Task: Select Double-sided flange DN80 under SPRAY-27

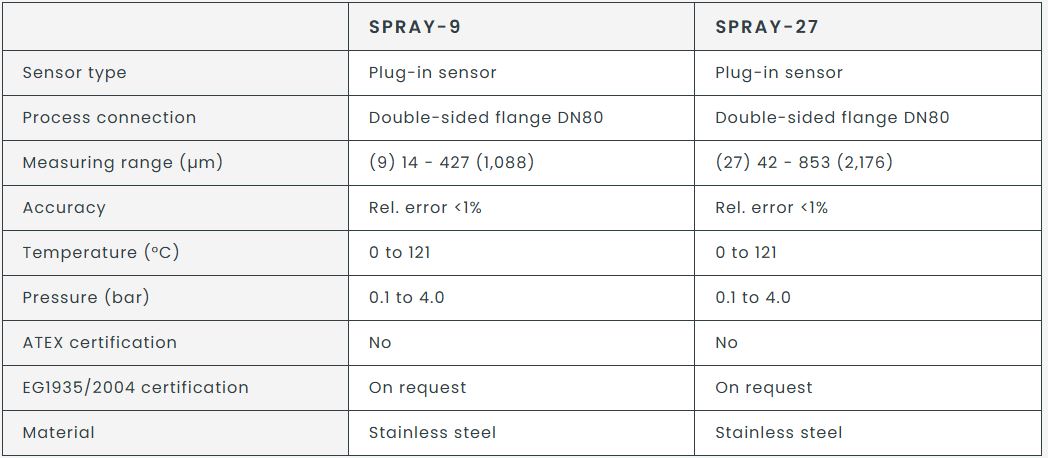Action: click(x=832, y=118)
